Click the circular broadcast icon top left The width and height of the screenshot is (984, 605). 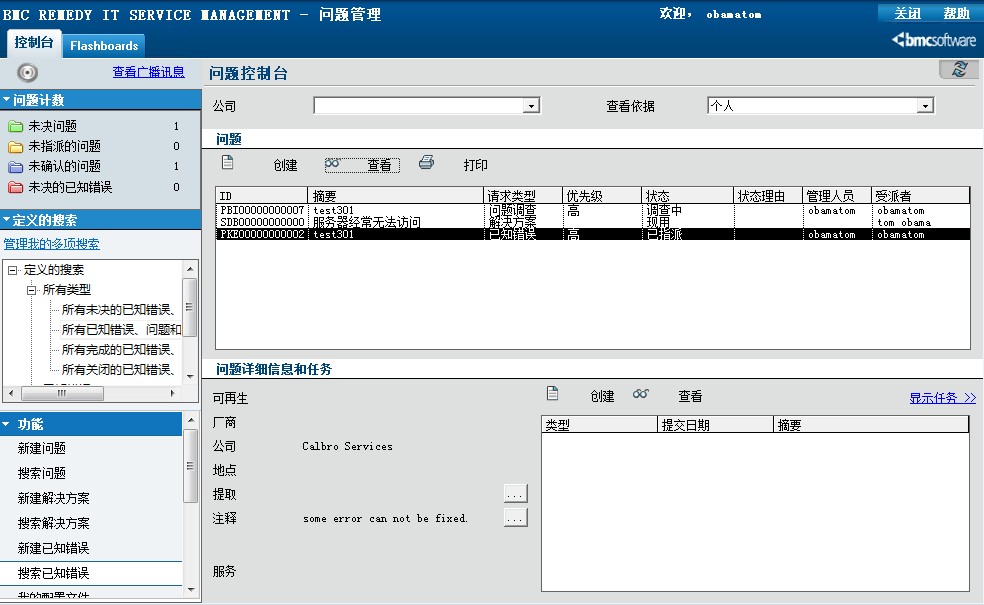29,71
